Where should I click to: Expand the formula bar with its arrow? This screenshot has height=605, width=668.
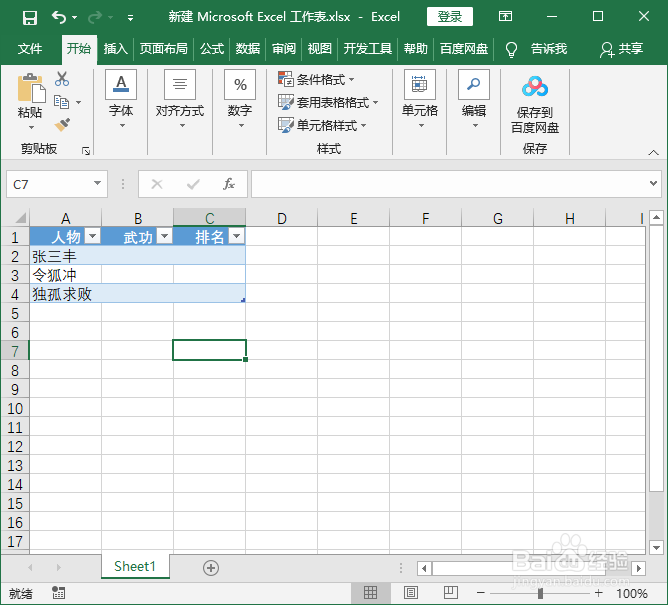click(x=653, y=183)
